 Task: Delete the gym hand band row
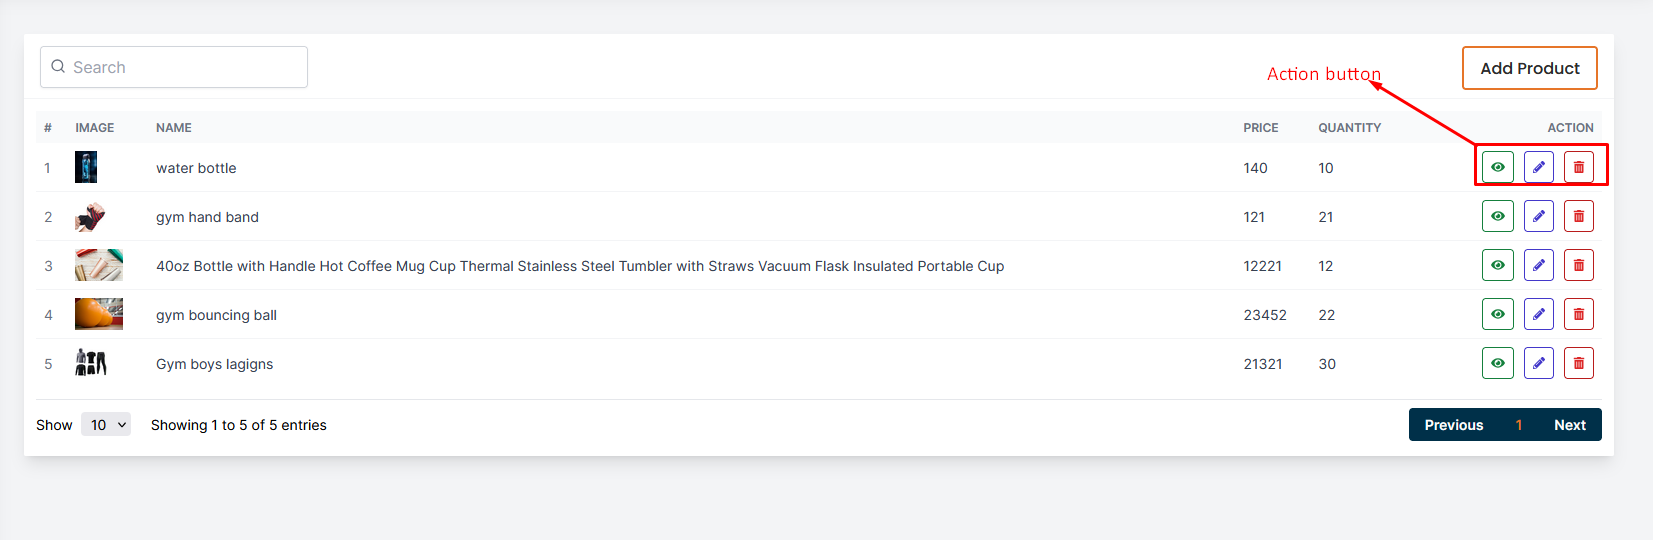[1578, 216]
